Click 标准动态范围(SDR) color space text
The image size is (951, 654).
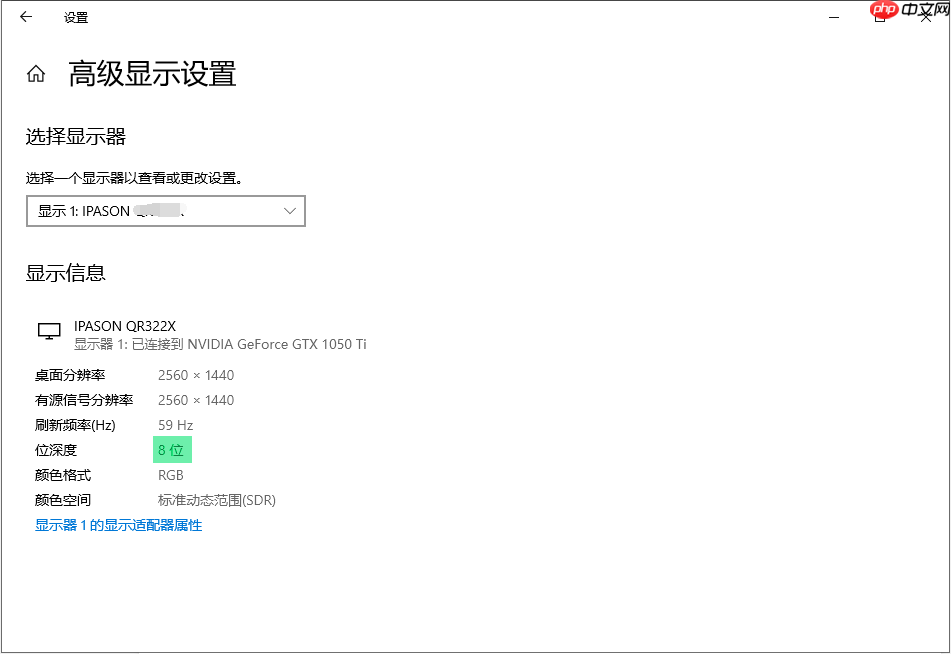[216, 500]
